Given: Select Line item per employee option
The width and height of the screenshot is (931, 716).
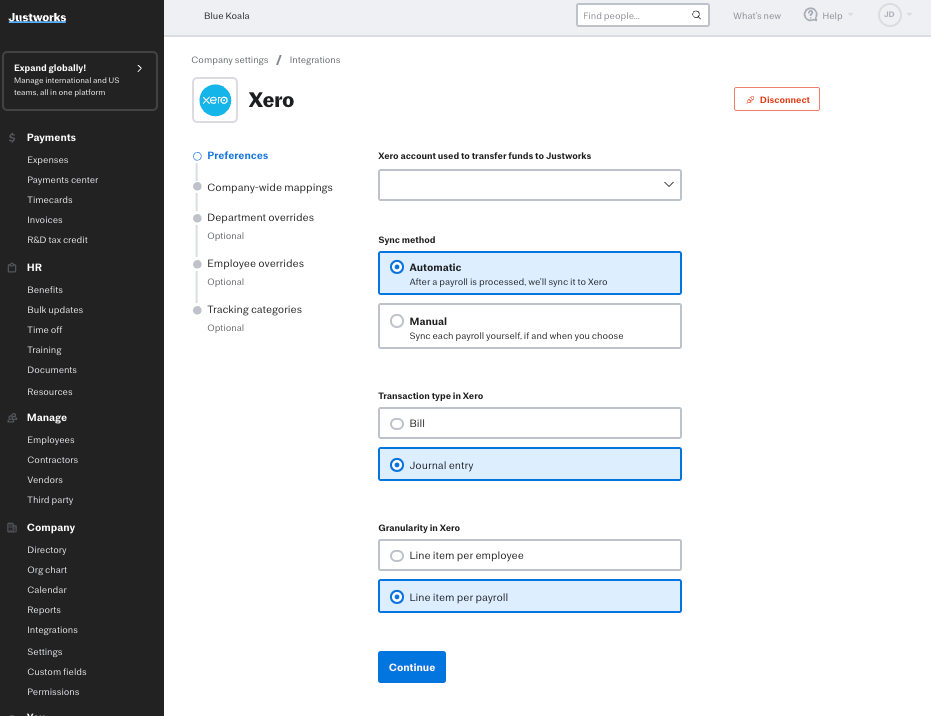Looking at the screenshot, I should pyautogui.click(x=397, y=556).
